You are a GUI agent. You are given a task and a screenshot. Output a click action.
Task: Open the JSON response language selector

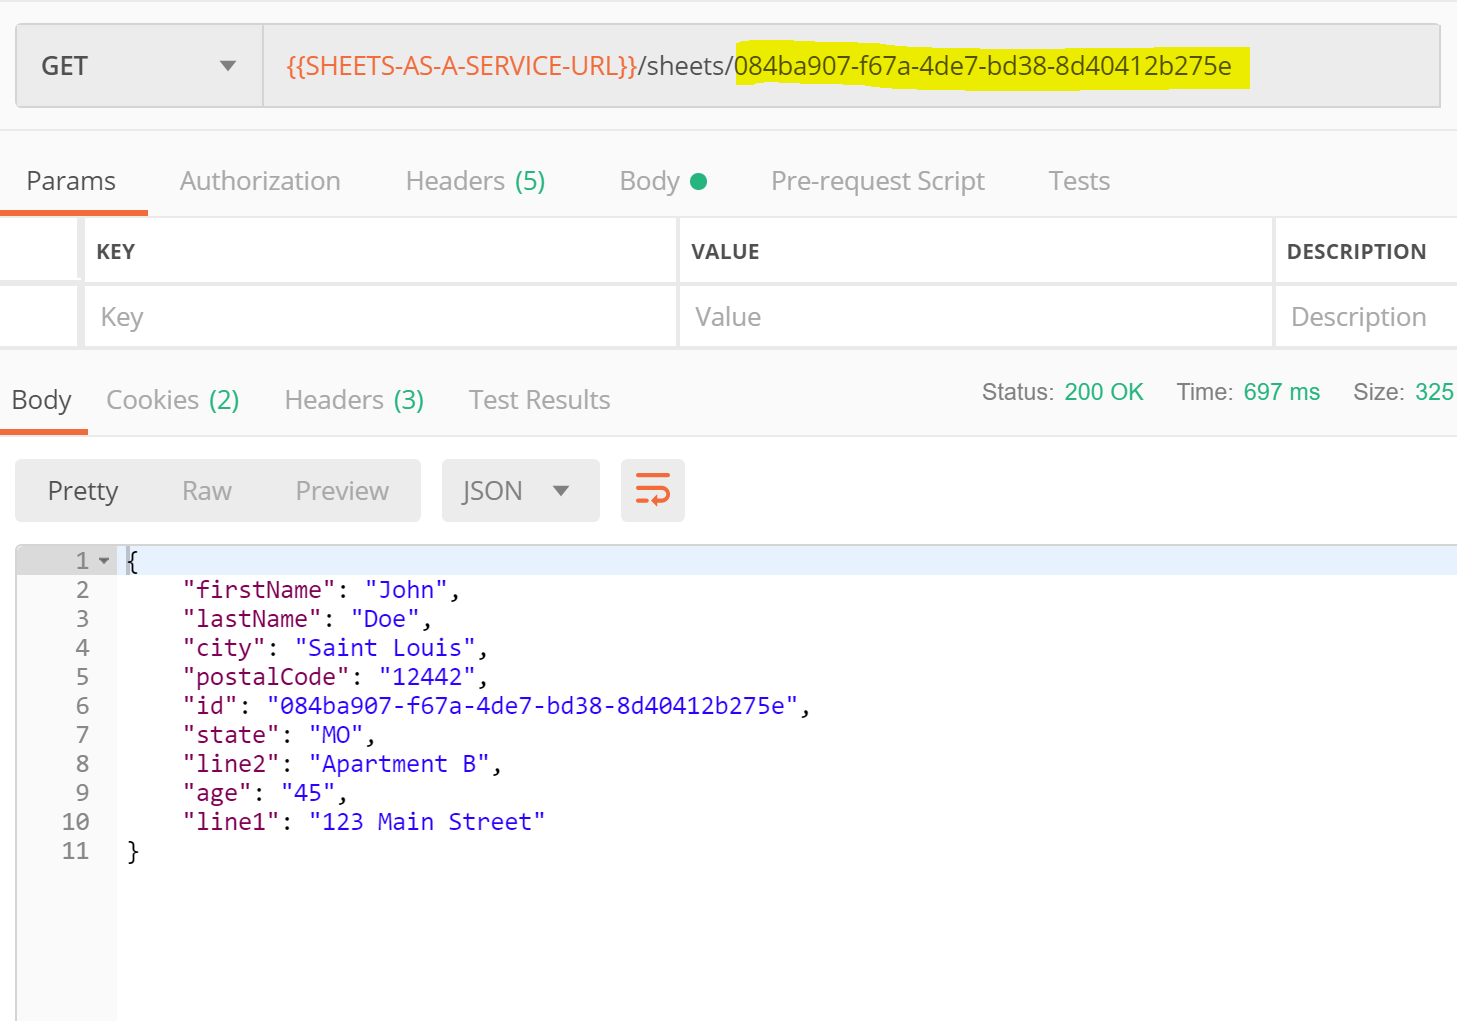pos(520,490)
